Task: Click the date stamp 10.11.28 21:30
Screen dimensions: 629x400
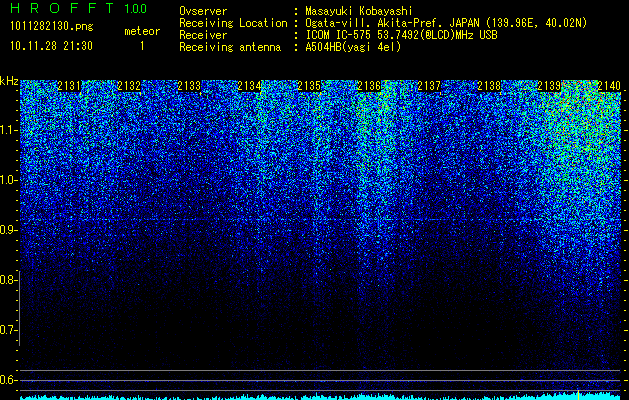Action: click(x=51, y=46)
